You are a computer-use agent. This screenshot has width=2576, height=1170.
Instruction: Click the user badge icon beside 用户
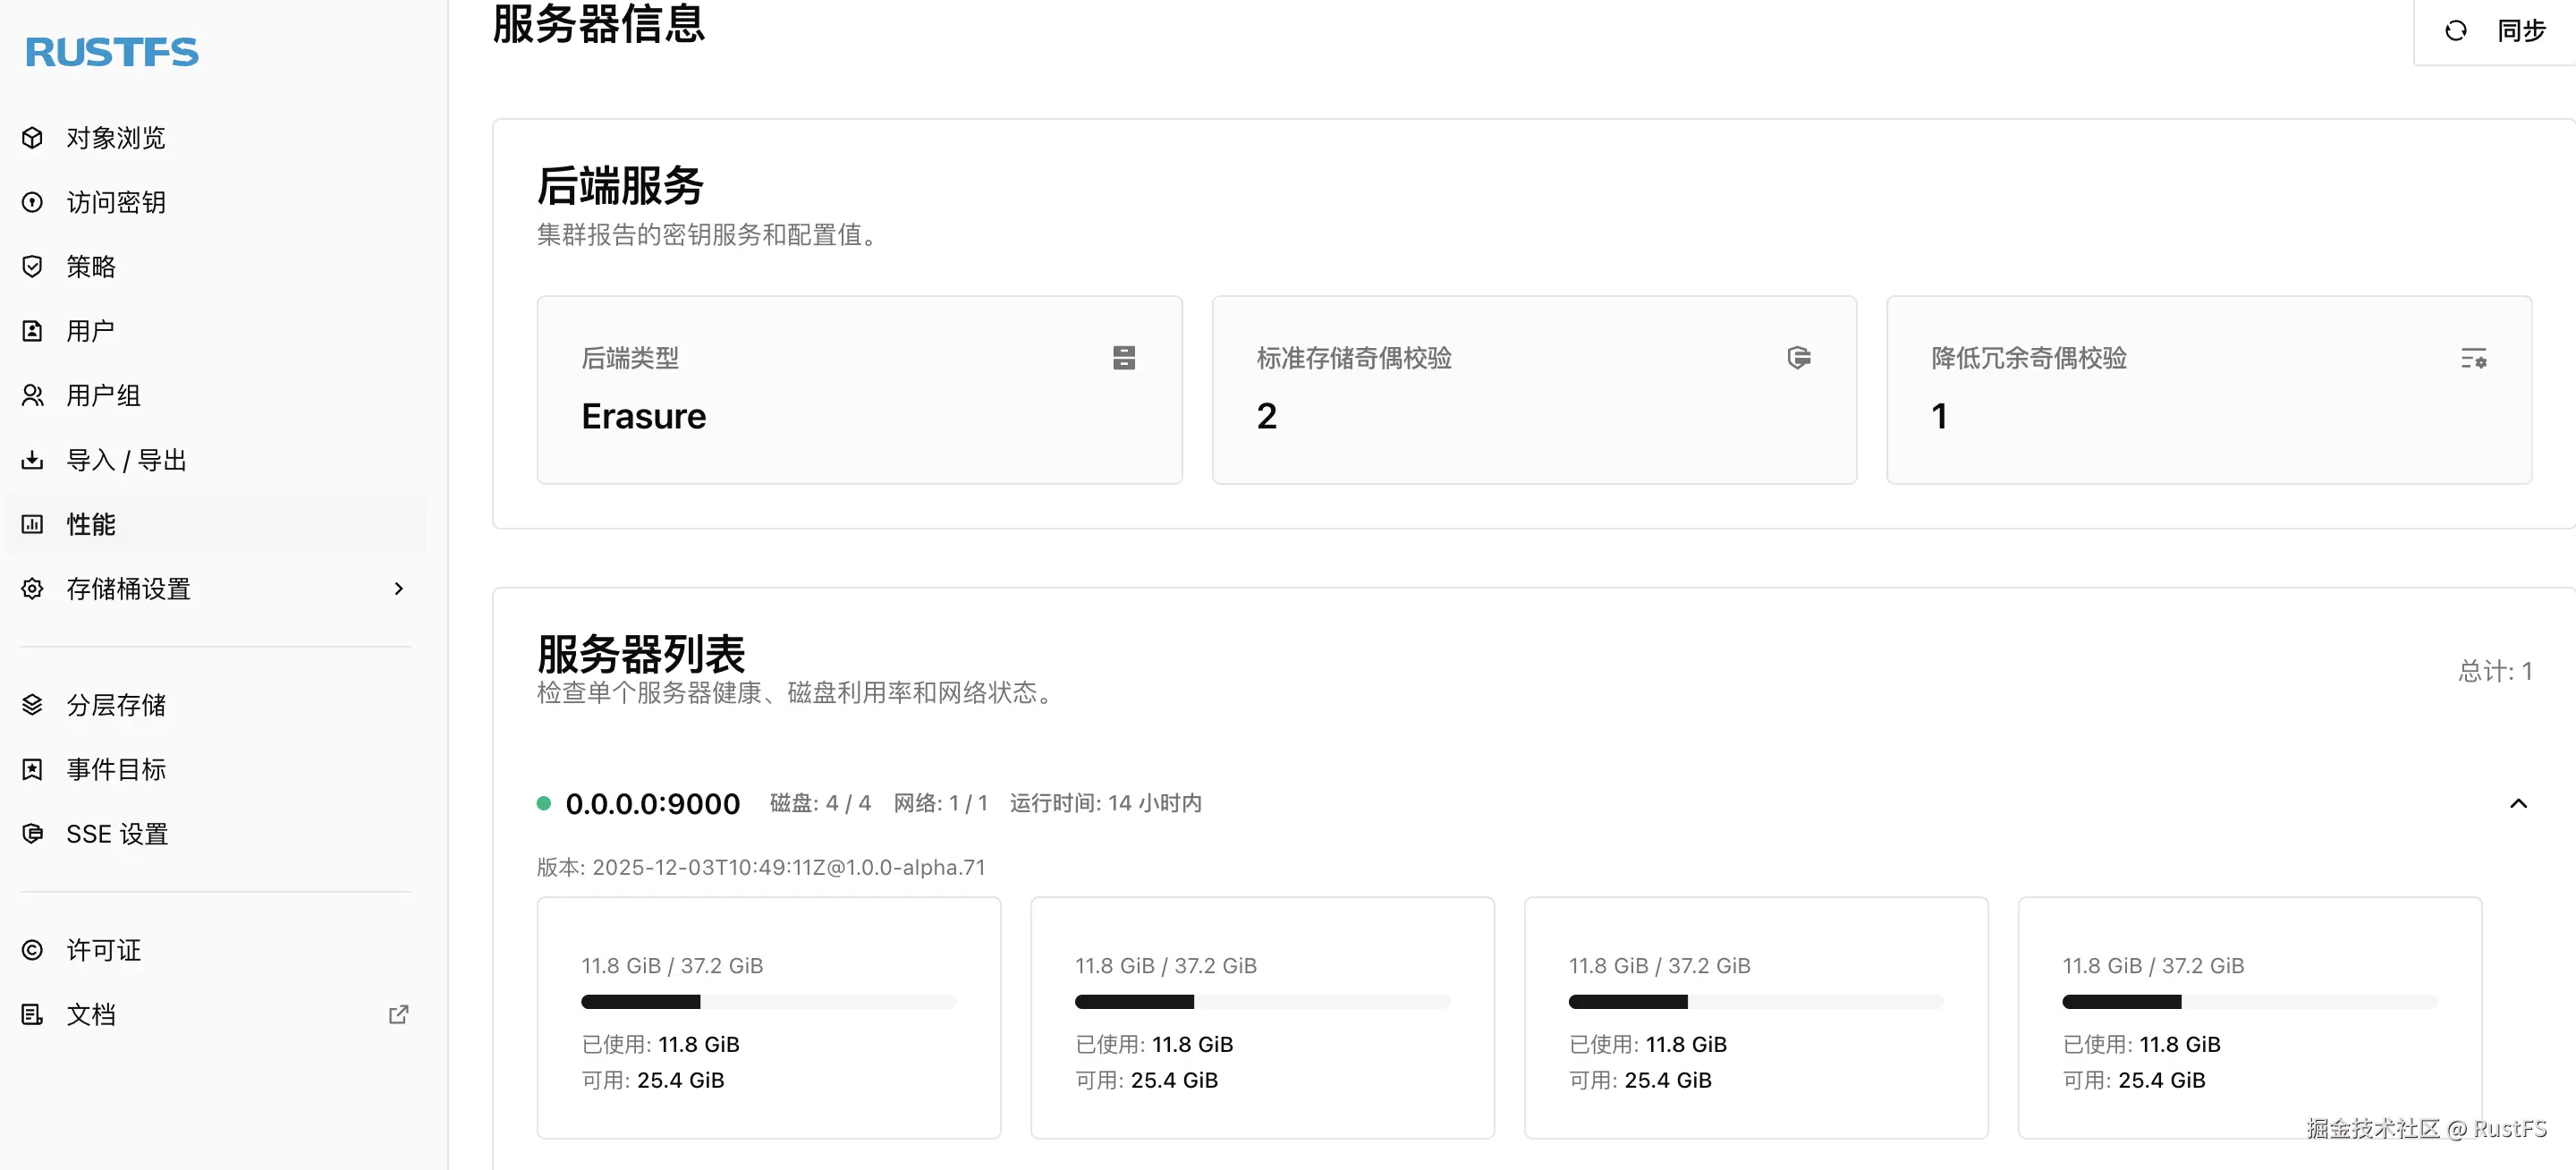pyautogui.click(x=32, y=331)
